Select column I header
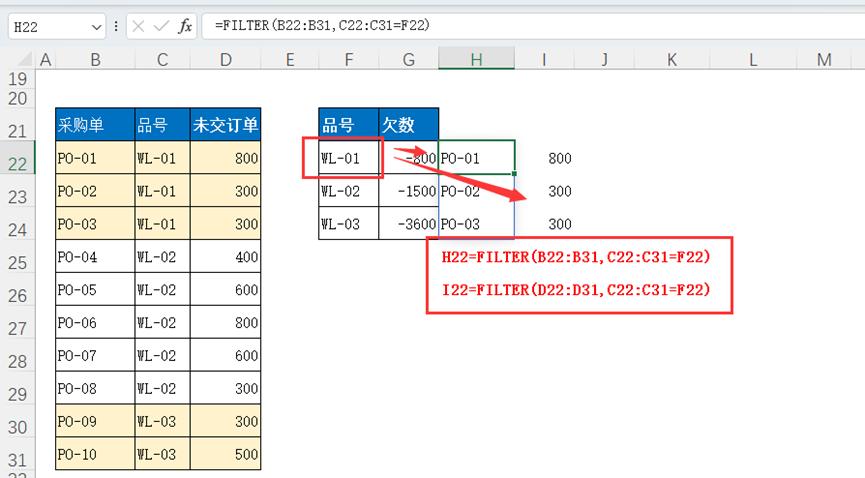 click(x=544, y=60)
